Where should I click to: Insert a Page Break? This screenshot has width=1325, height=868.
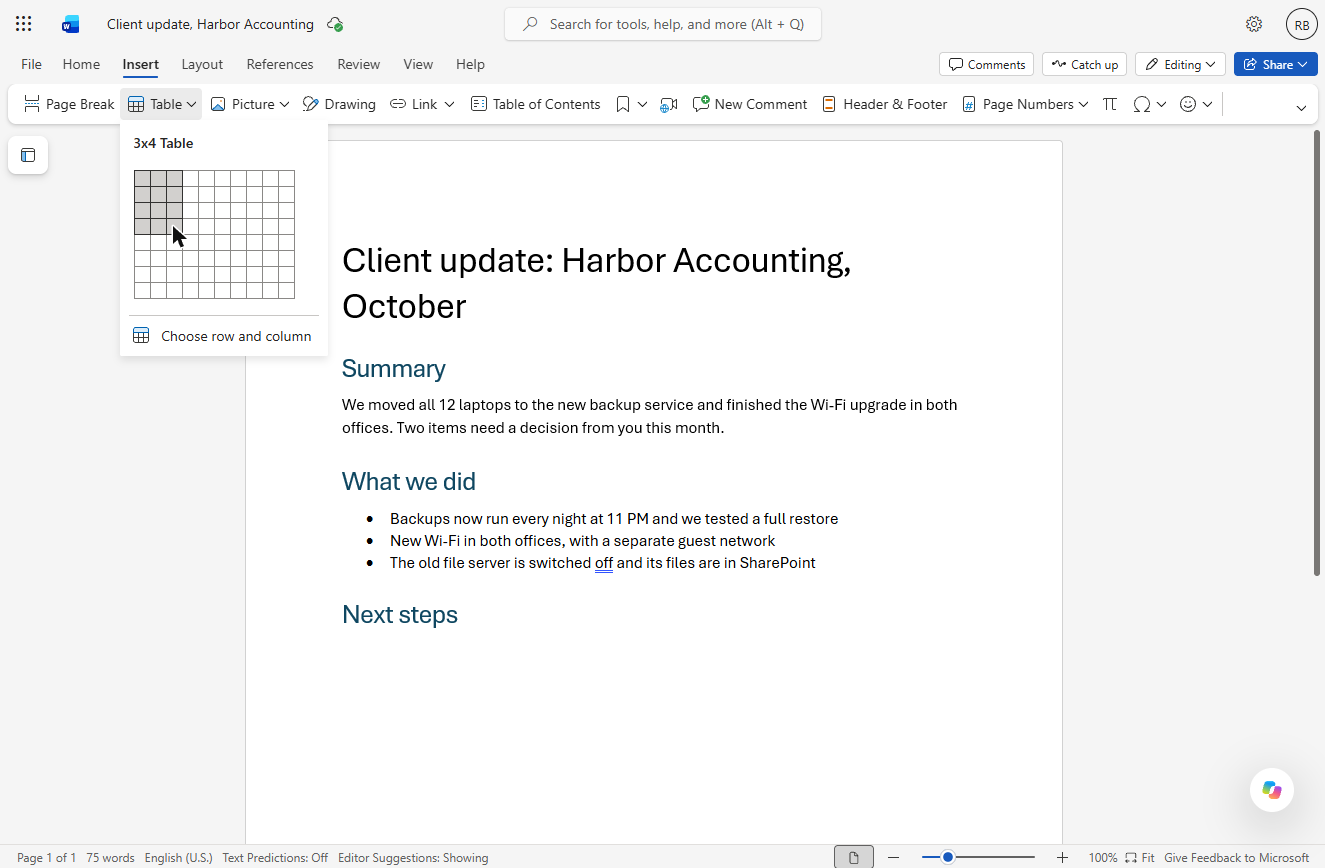click(x=69, y=104)
